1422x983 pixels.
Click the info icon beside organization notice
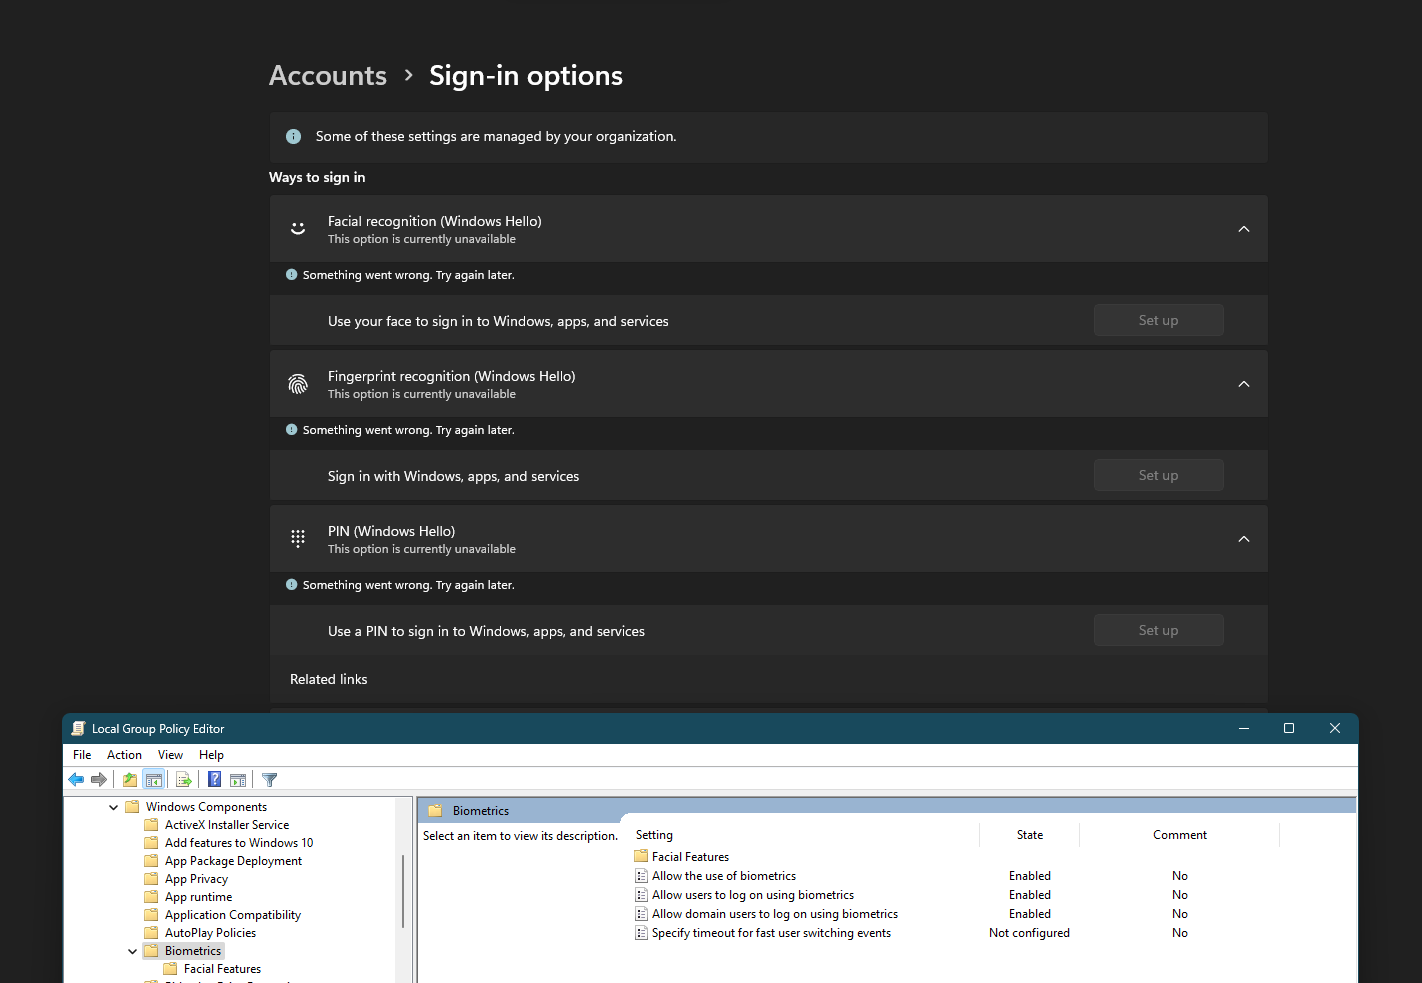pos(294,137)
